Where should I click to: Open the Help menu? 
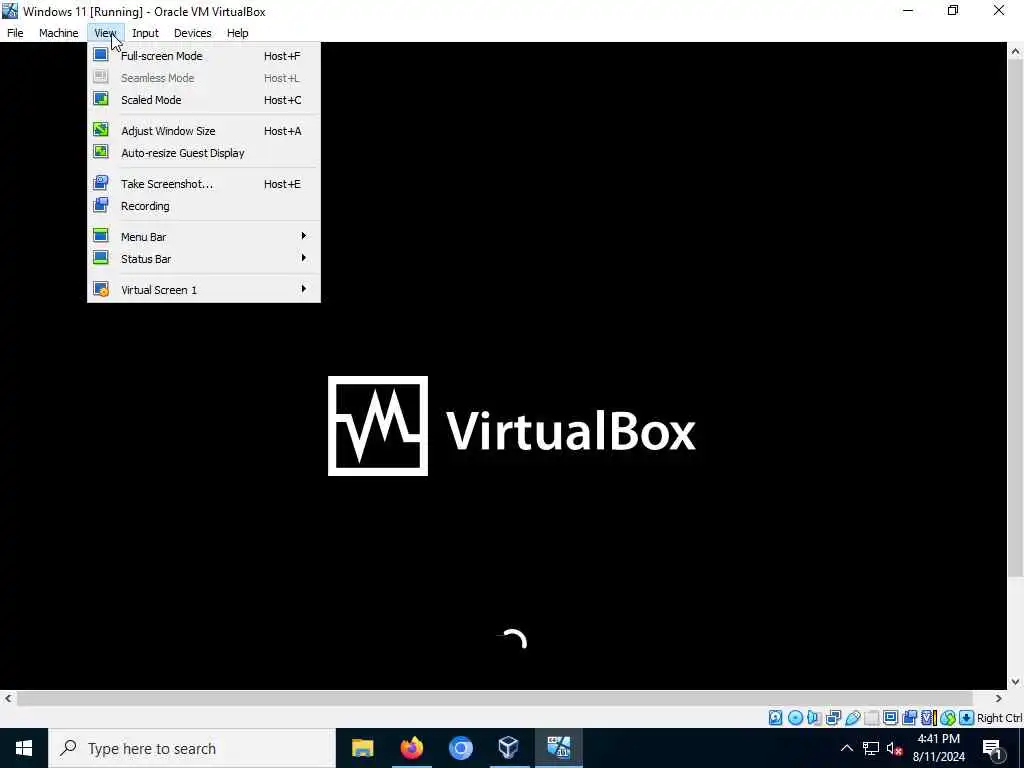tap(238, 33)
